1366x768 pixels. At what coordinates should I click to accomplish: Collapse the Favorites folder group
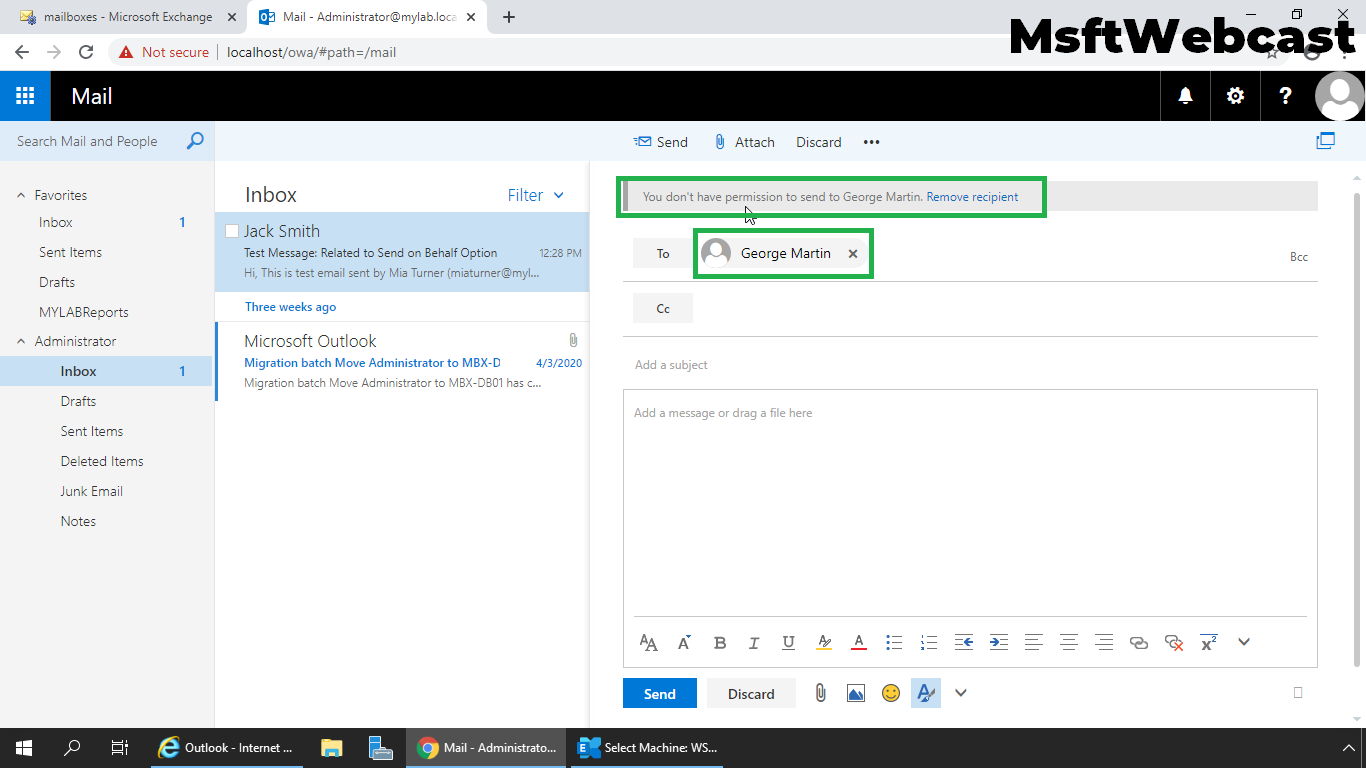tap(21, 195)
